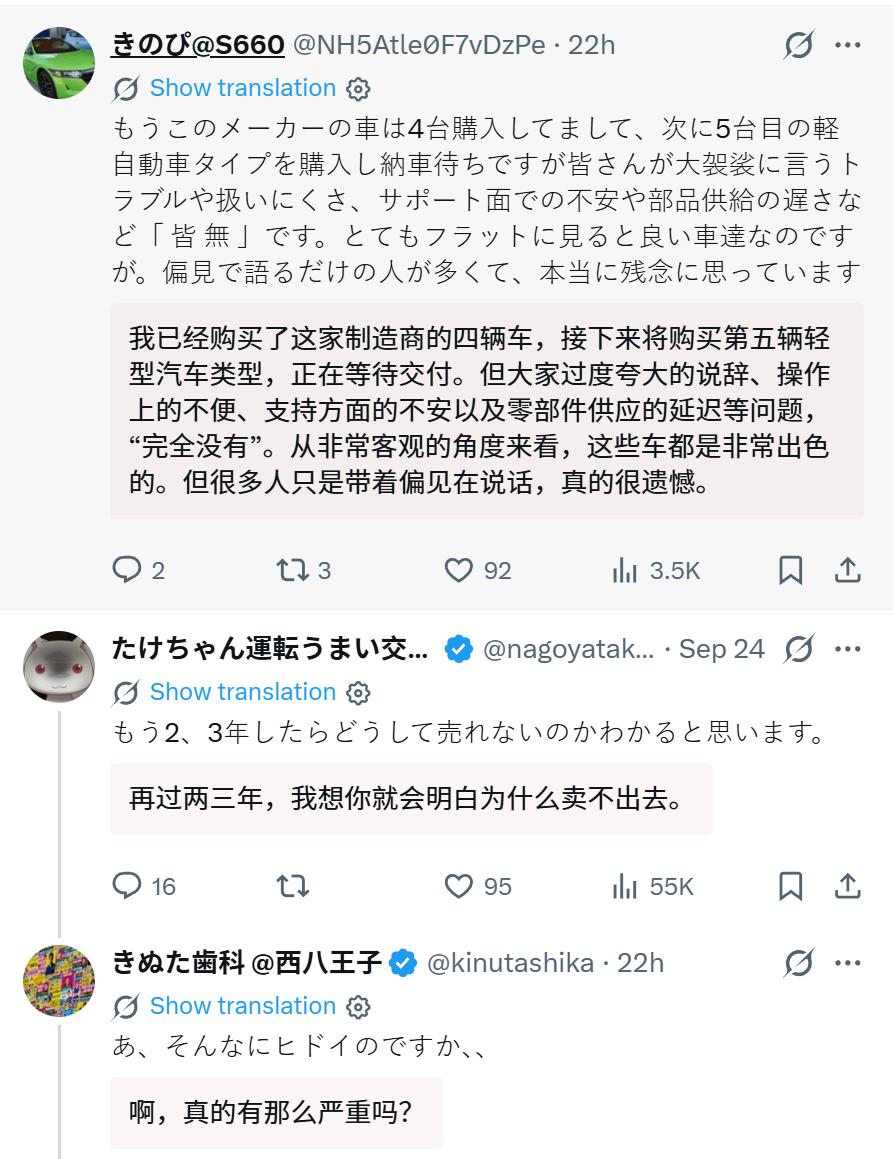This screenshot has width=893, height=1159.
Task: Open translation settings gear on first post
Action: (x=358, y=89)
